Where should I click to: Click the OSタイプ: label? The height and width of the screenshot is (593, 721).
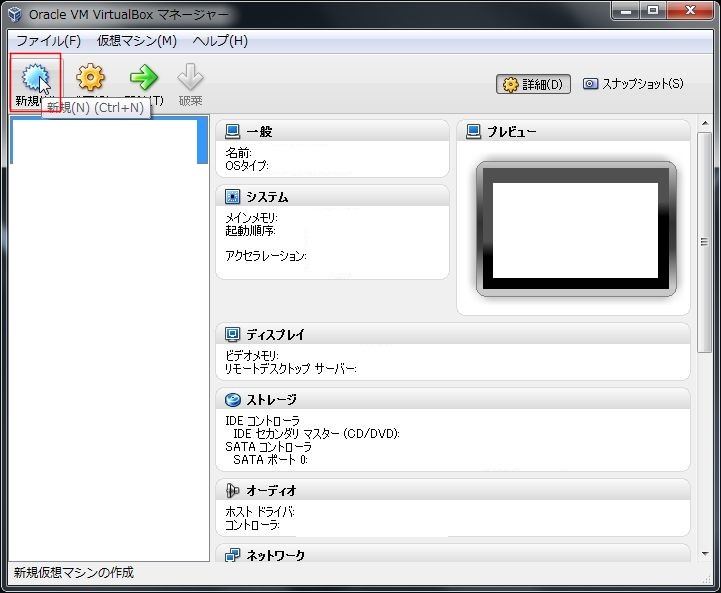[x=247, y=165]
